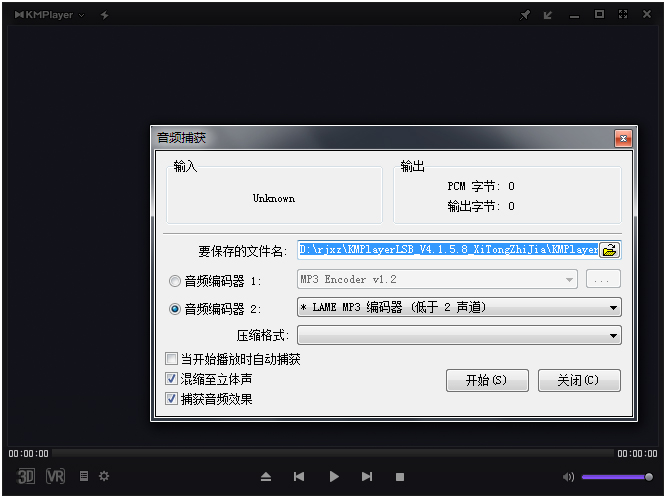Click the lightning bolt icon in title bar
Viewport: 666px width, 498px height.
tap(104, 15)
